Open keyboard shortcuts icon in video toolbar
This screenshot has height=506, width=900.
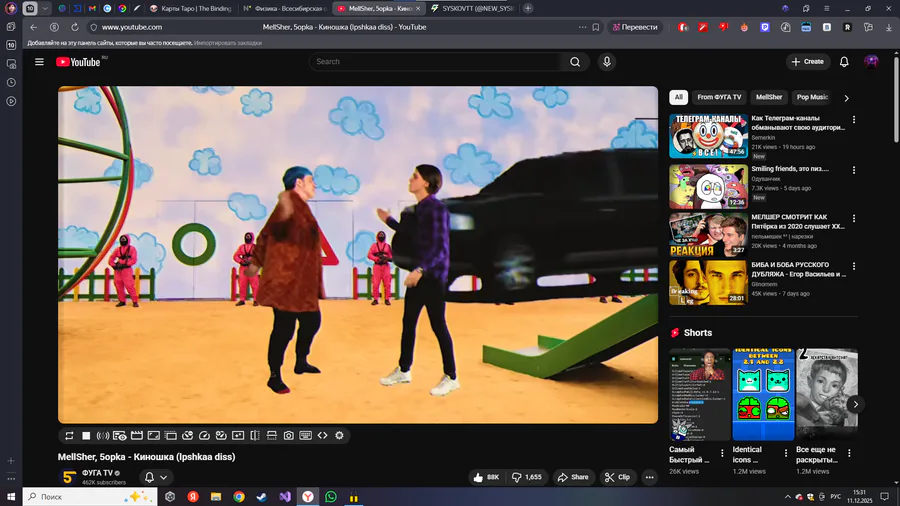click(x=305, y=436)
